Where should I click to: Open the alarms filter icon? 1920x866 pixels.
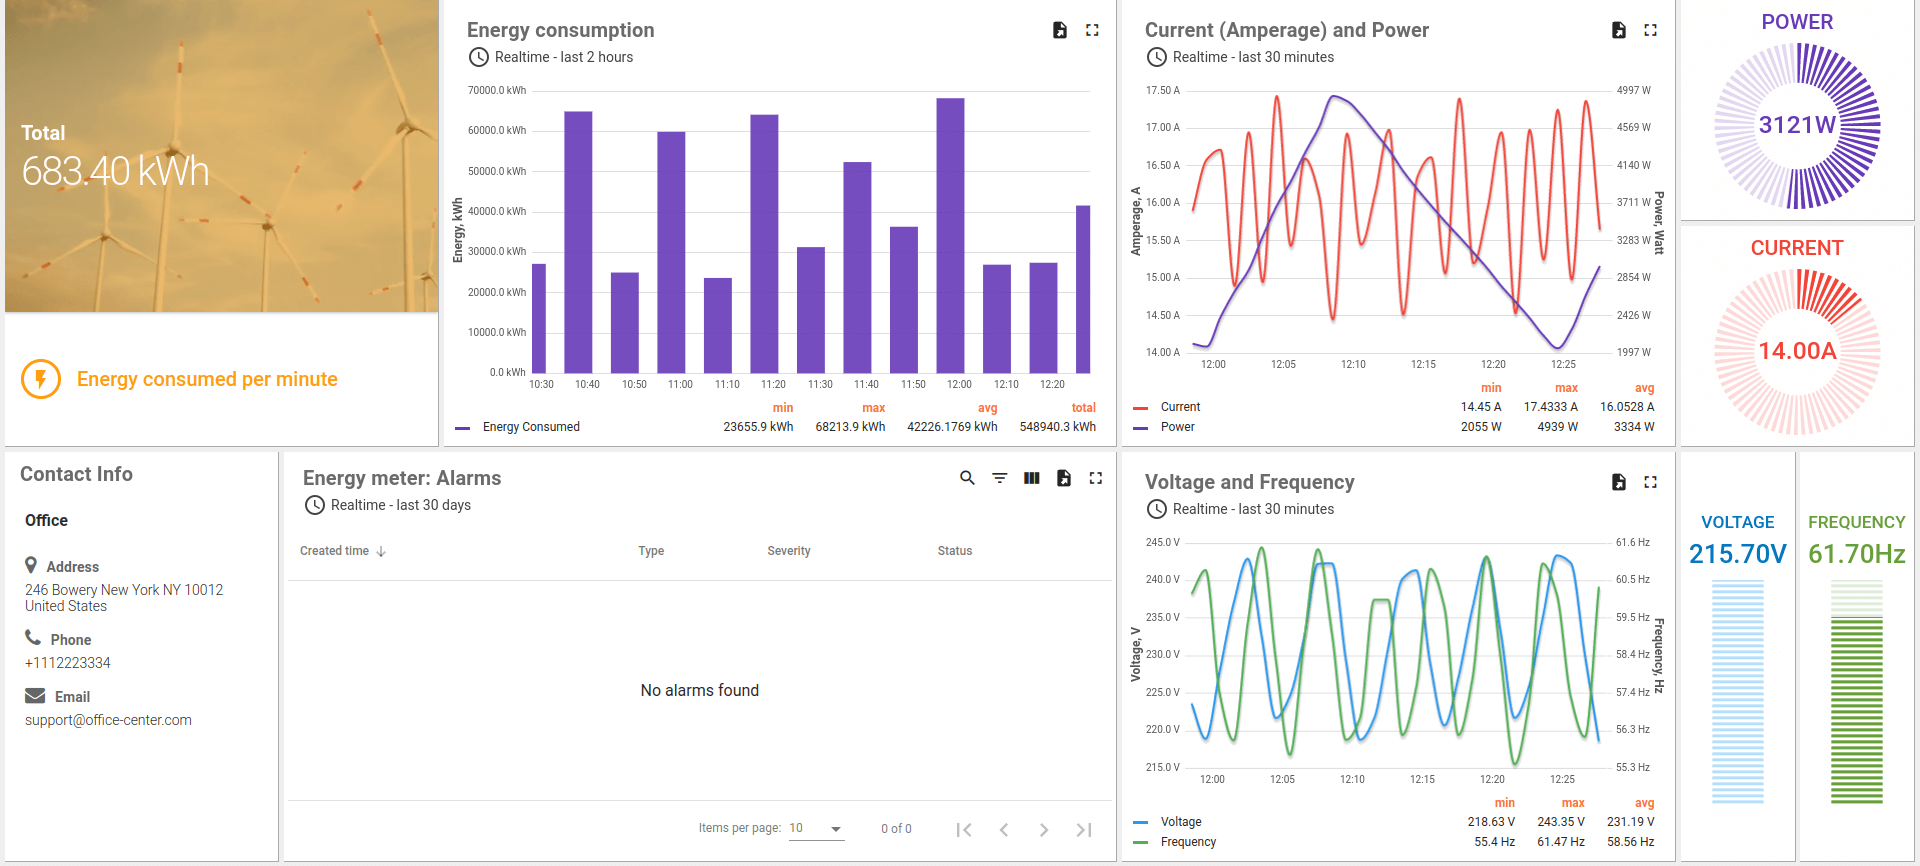(x=999, y=478)
